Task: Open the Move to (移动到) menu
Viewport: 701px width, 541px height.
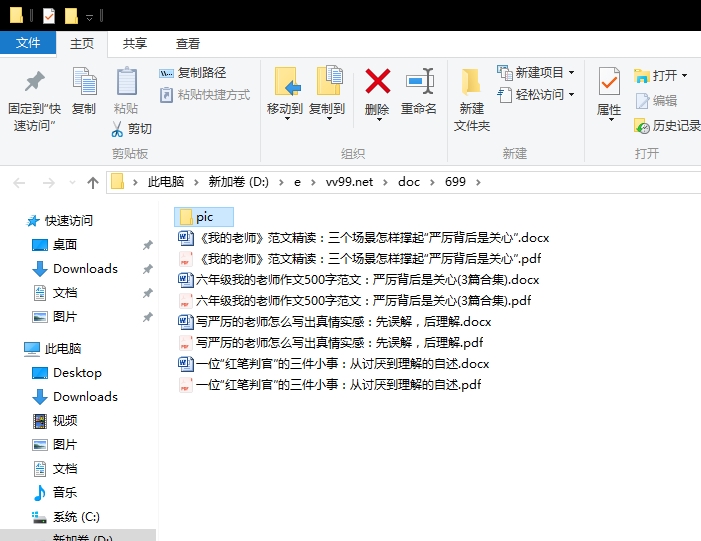Action: click(x=285, y=94)
